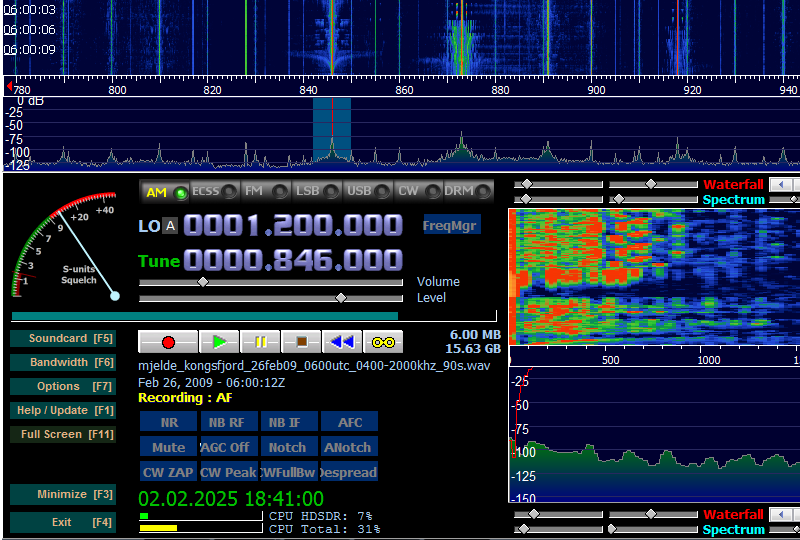Click first lower Waterfall slider handle
800x540 pixels.
click(x=534, y=514)
